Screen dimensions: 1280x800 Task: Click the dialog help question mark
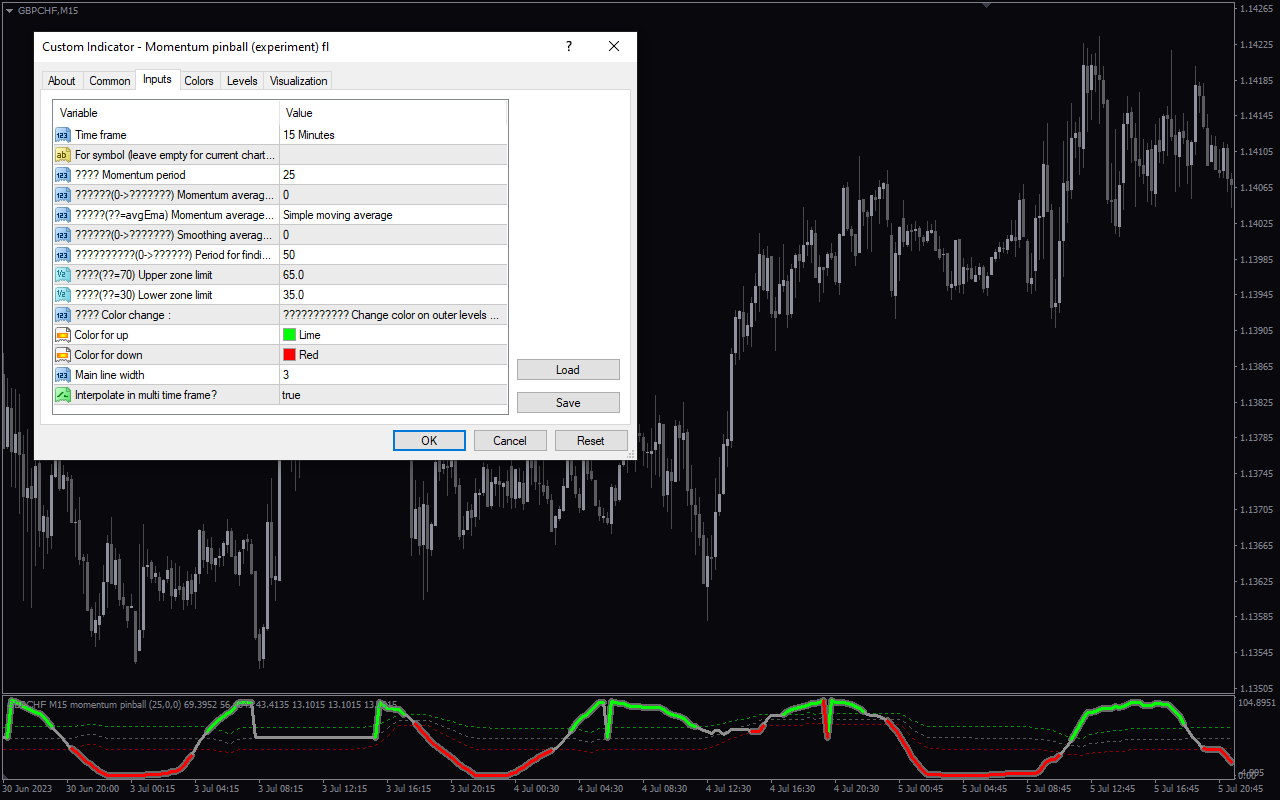click(x=569, y=46)
